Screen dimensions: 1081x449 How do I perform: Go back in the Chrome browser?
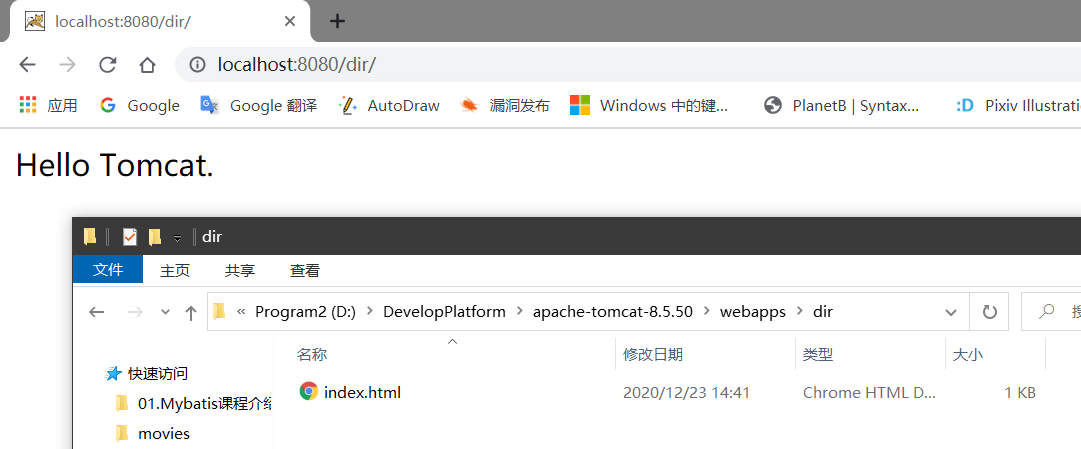tap(28, 65)
